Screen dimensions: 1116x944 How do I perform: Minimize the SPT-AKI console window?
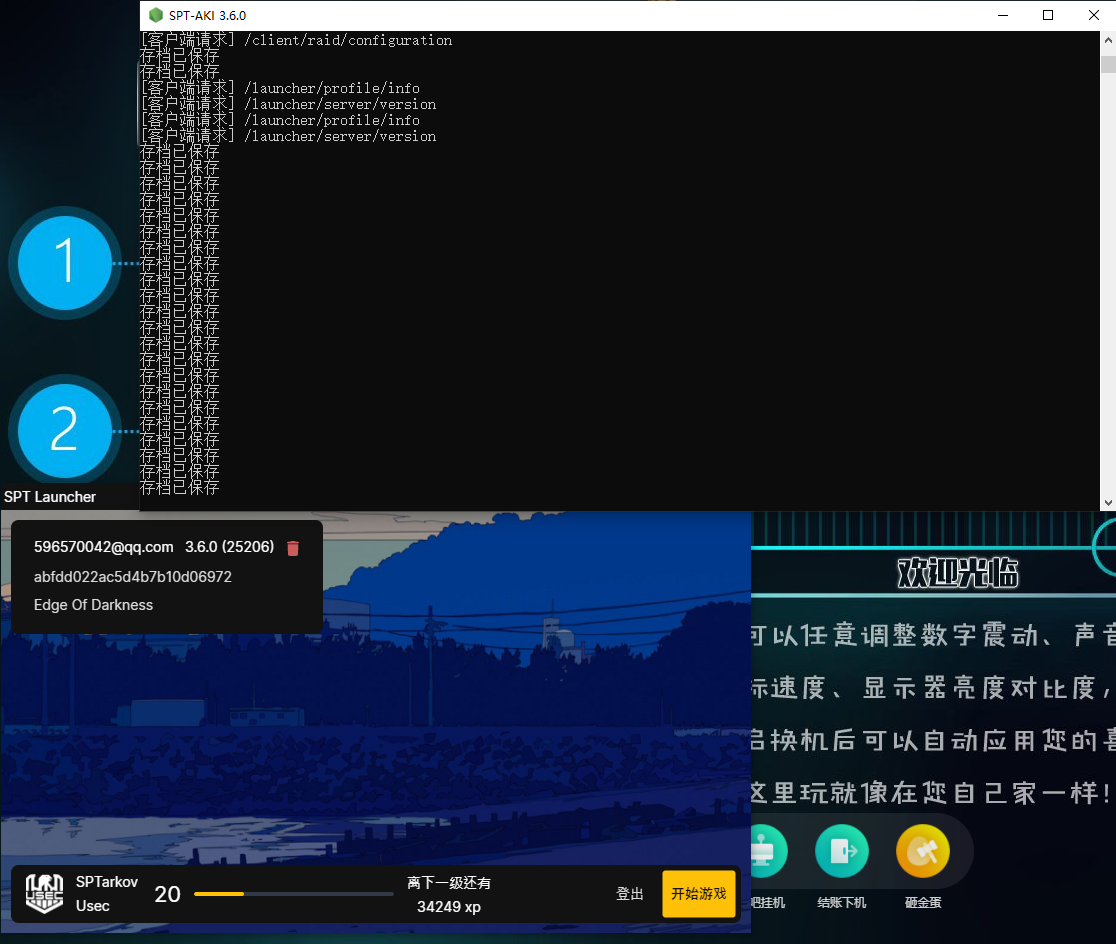[x=1001, y=15]
